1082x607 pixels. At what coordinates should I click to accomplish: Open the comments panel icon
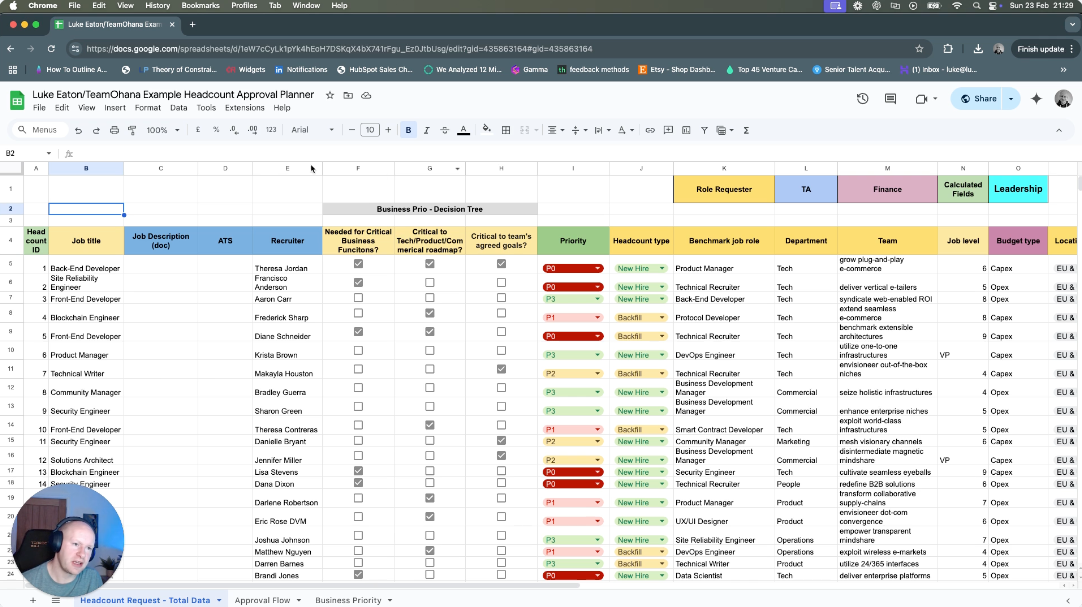pos(890,98)
